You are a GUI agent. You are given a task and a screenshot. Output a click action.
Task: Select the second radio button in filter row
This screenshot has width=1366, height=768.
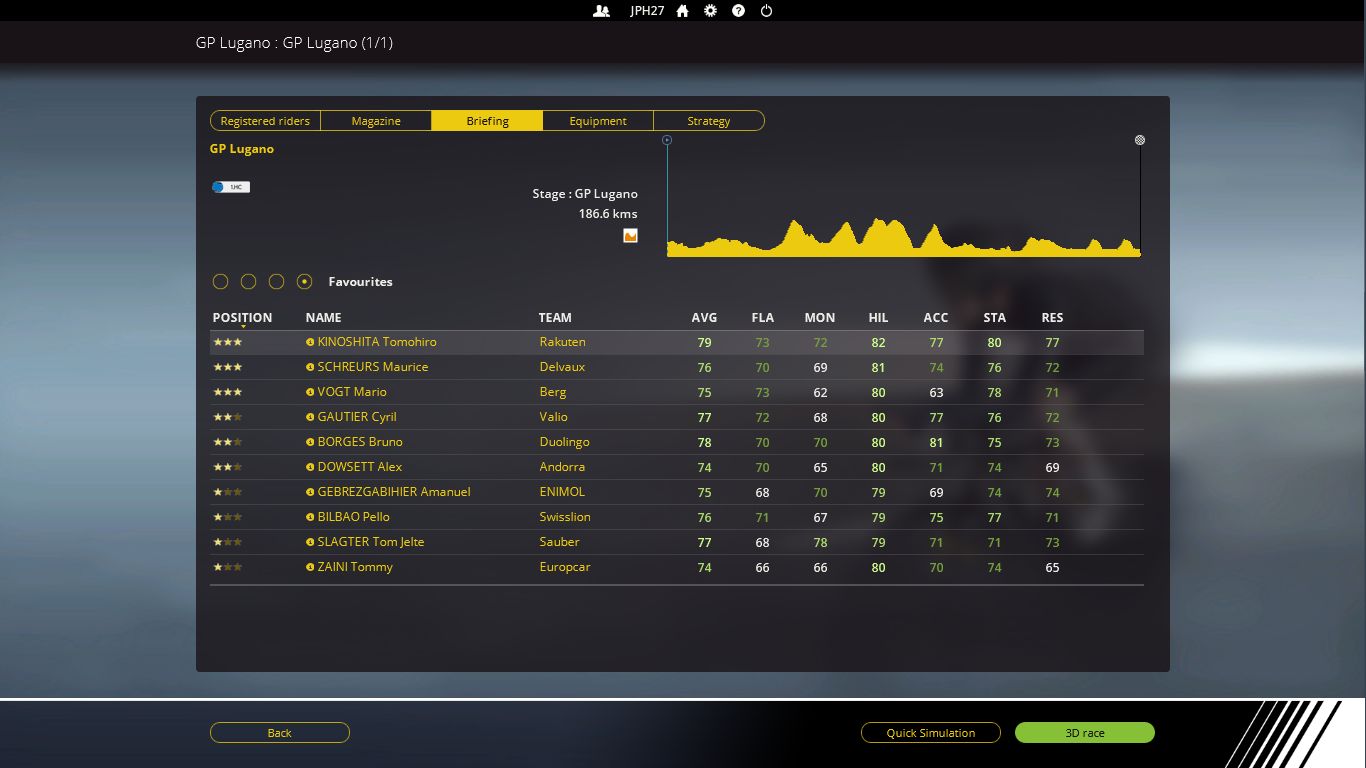pyautogui.click(x=249, y=282)
